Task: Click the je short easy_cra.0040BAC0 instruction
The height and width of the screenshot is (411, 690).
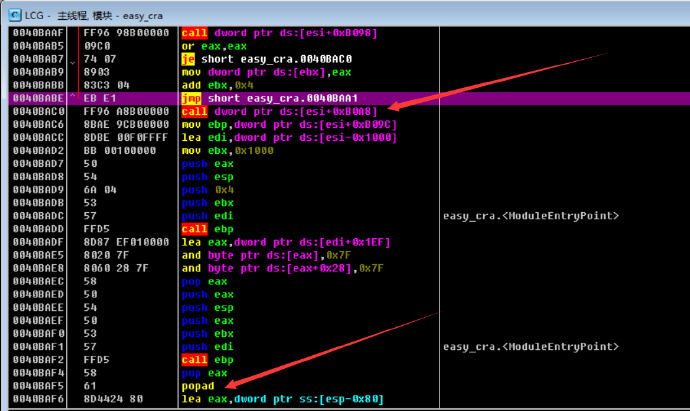Action: click(267, 59)
